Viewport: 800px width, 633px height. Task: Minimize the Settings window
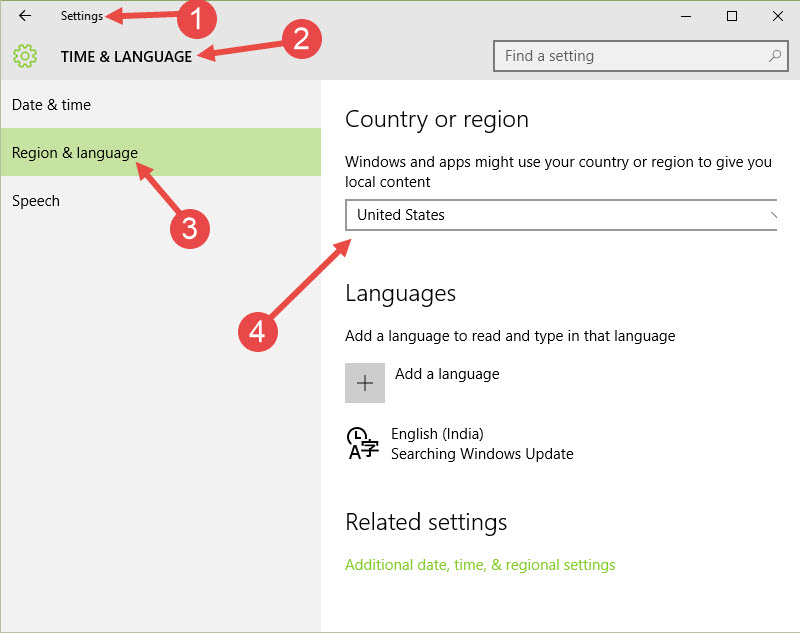[686, 16]
